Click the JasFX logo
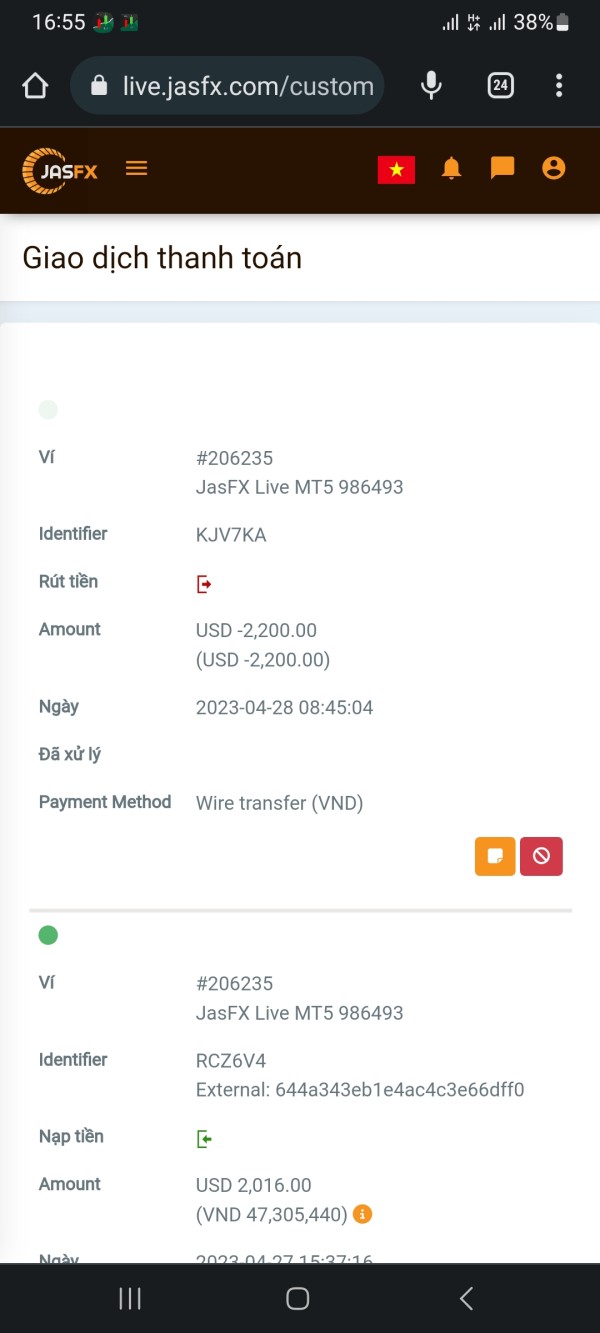 pos(60,170)
